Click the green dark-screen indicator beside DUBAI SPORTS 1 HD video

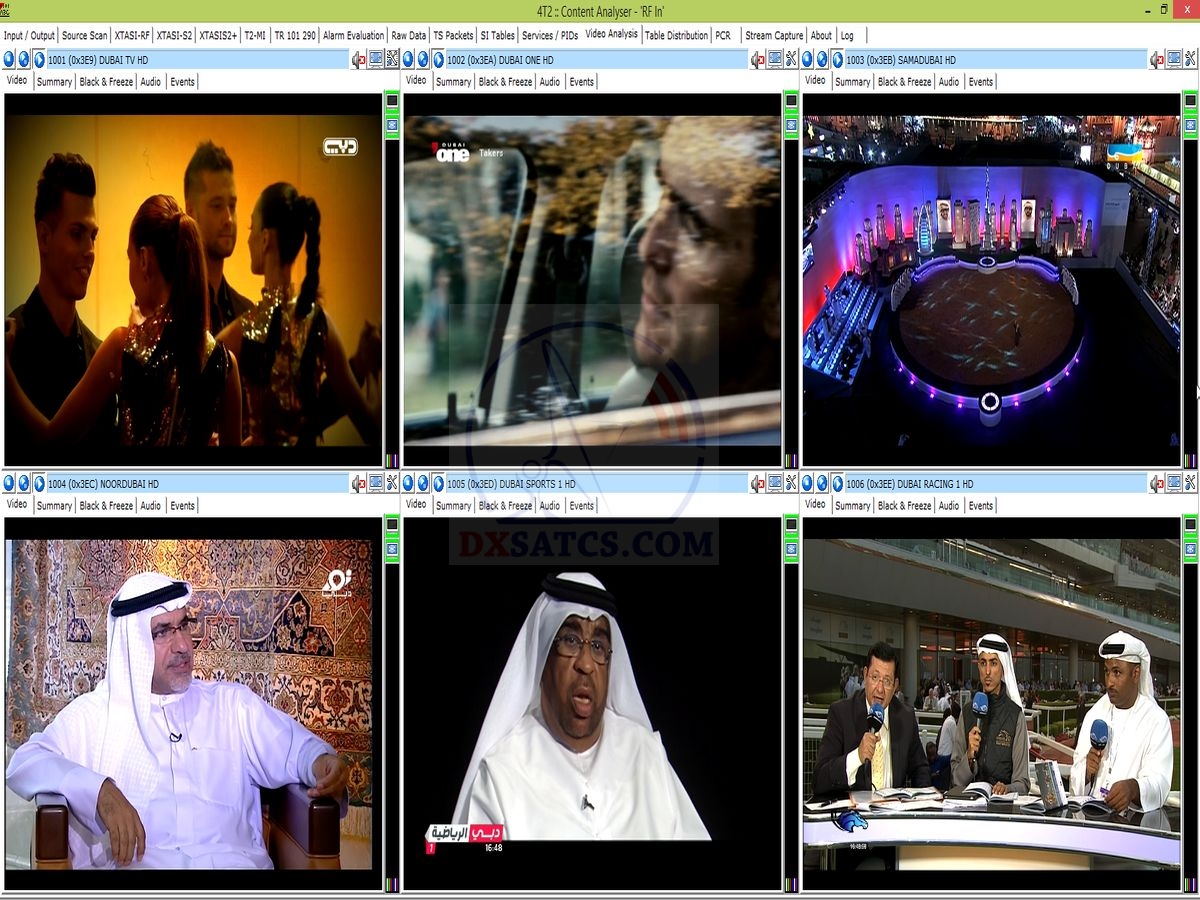tap(791, 526)
